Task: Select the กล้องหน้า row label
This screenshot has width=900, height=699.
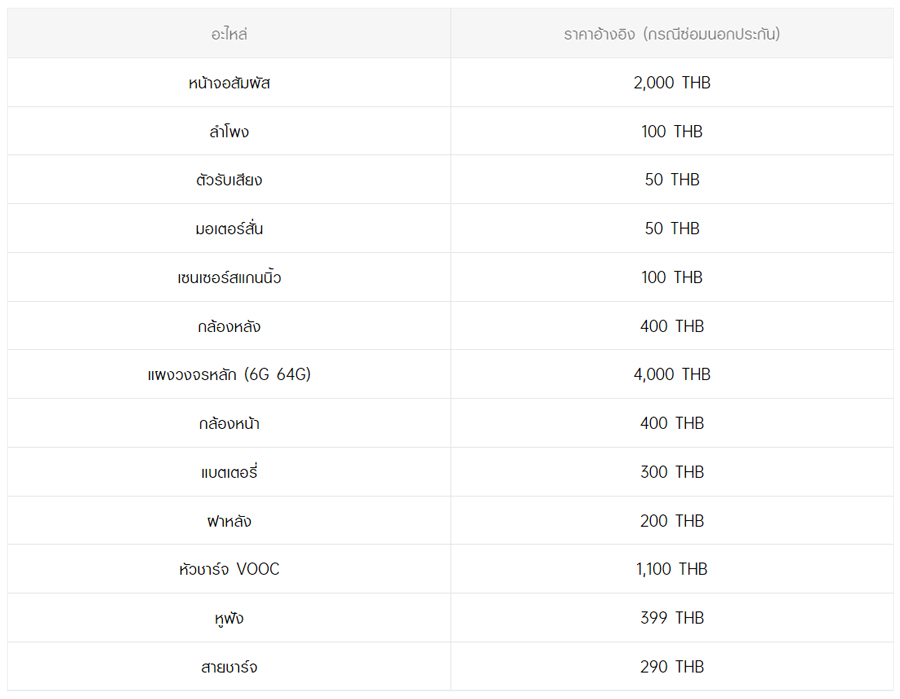Action: coord(229,424)
